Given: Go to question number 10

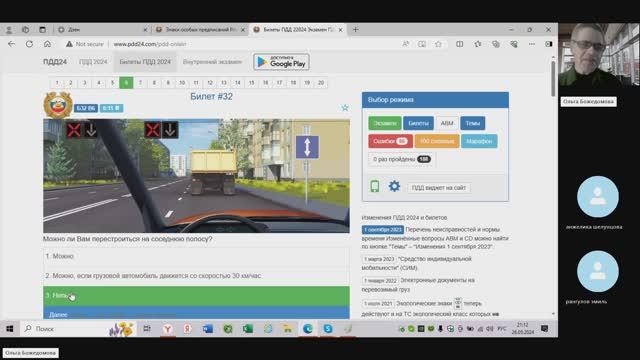Looking at the screenshot, I should [x=182, y=83].
